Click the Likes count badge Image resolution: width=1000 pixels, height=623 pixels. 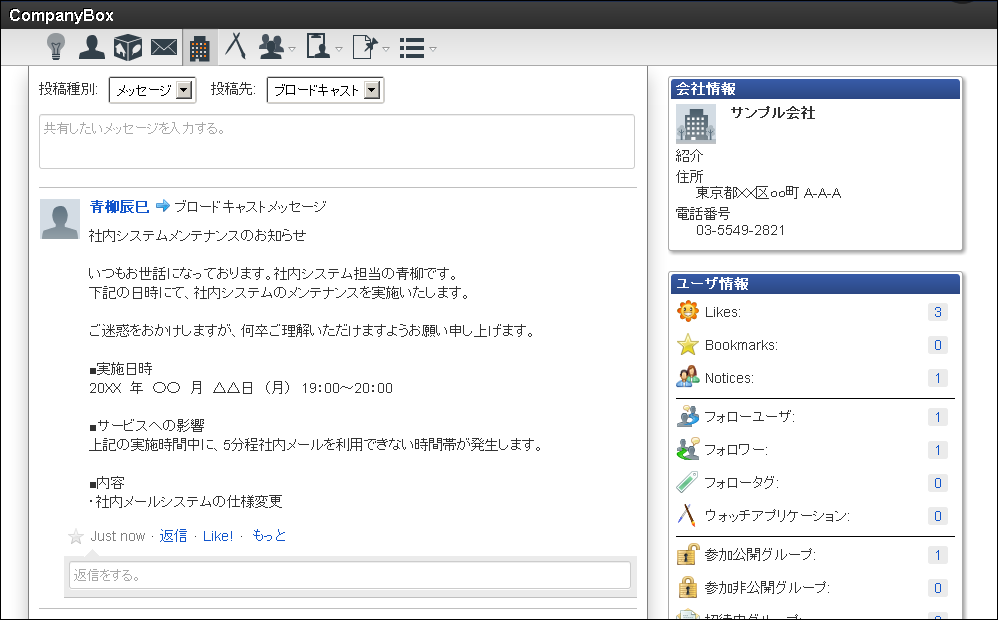click(x=937, y=312)
